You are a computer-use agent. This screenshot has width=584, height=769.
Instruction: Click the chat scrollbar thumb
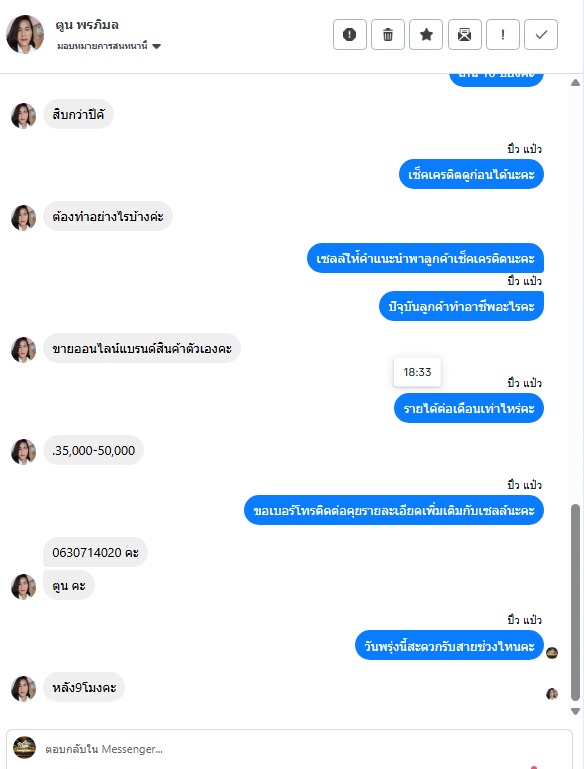click(576, 602)
